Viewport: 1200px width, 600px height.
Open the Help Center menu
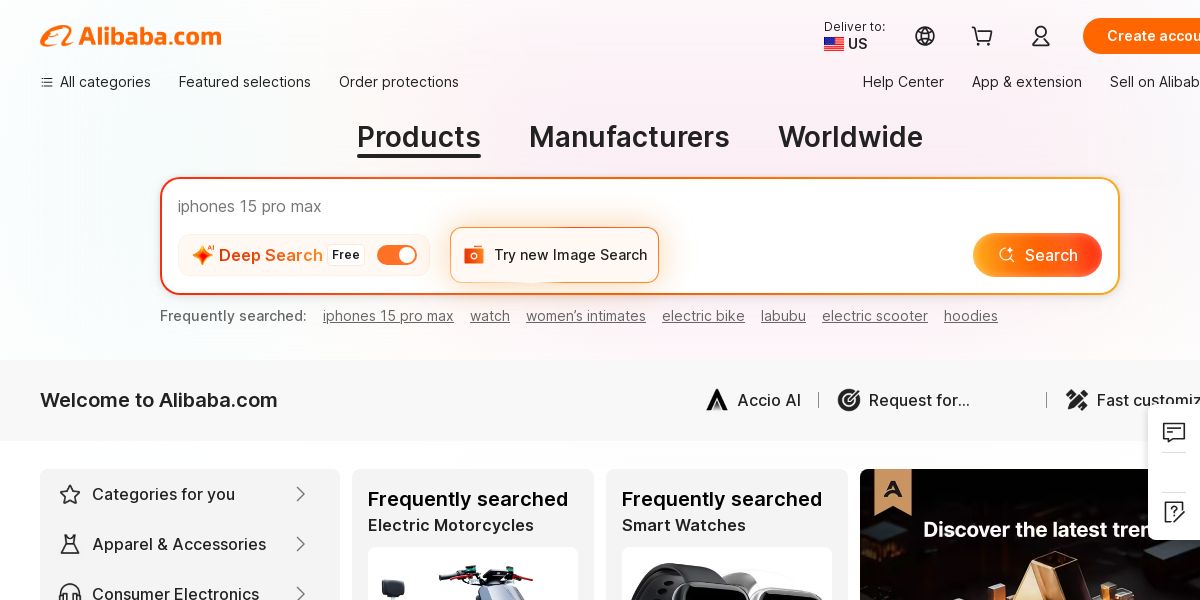[x=903, y=82]
